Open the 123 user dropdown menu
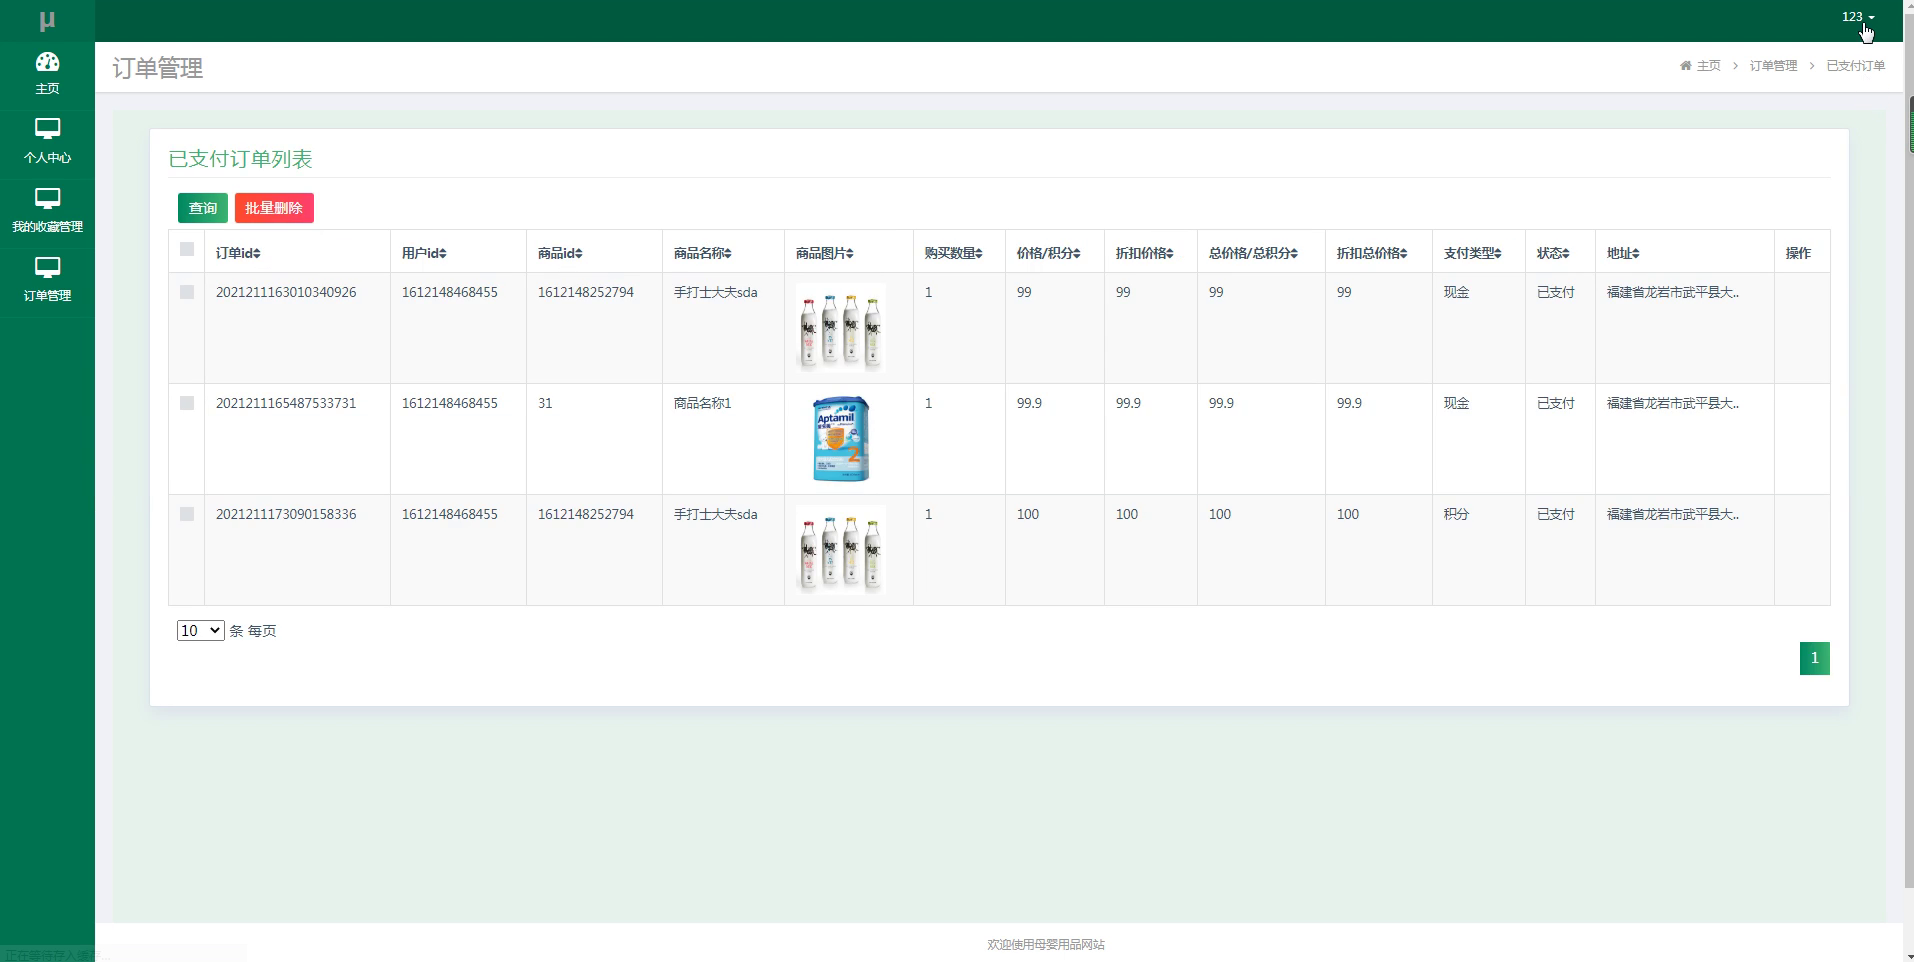Screen dimensions: 1914x962 point(1858,17)
